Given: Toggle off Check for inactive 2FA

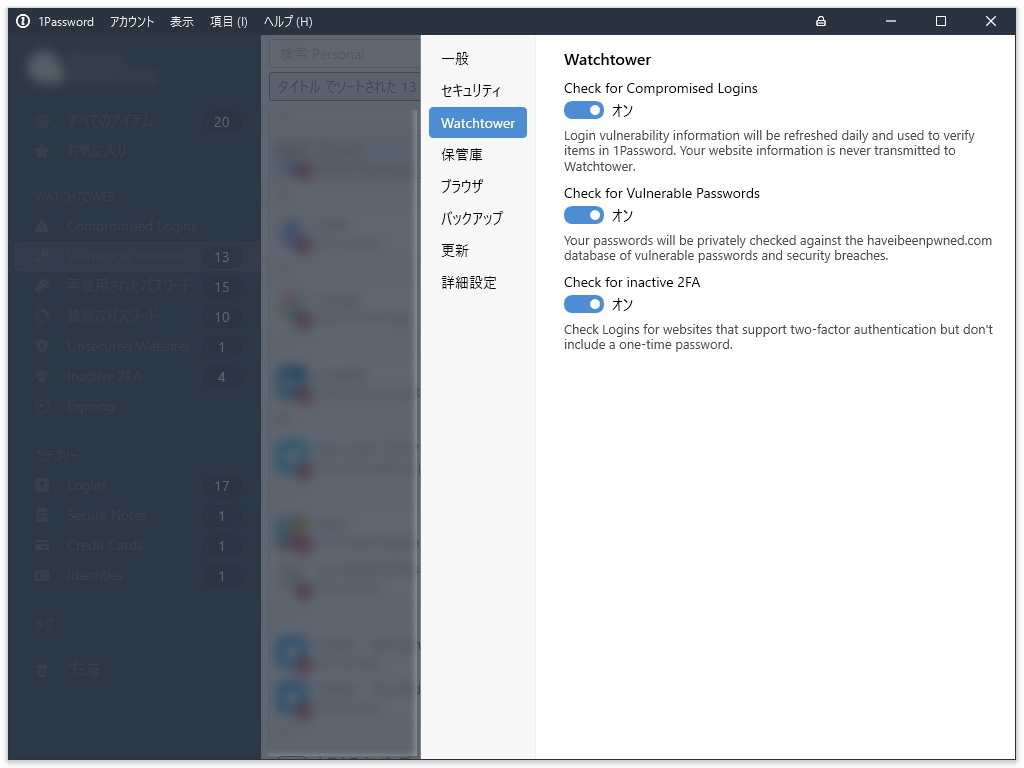Looking at the screenshot, I should [584, 304].
